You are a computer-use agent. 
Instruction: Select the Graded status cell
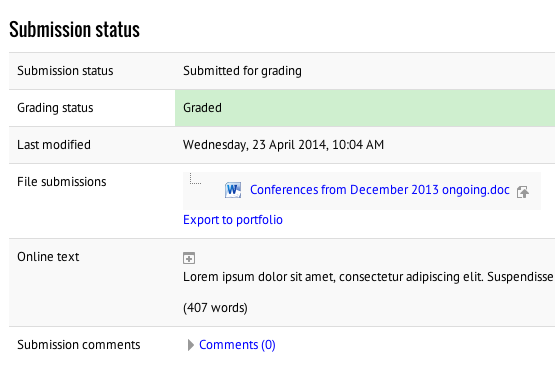[x=365, y=108]
